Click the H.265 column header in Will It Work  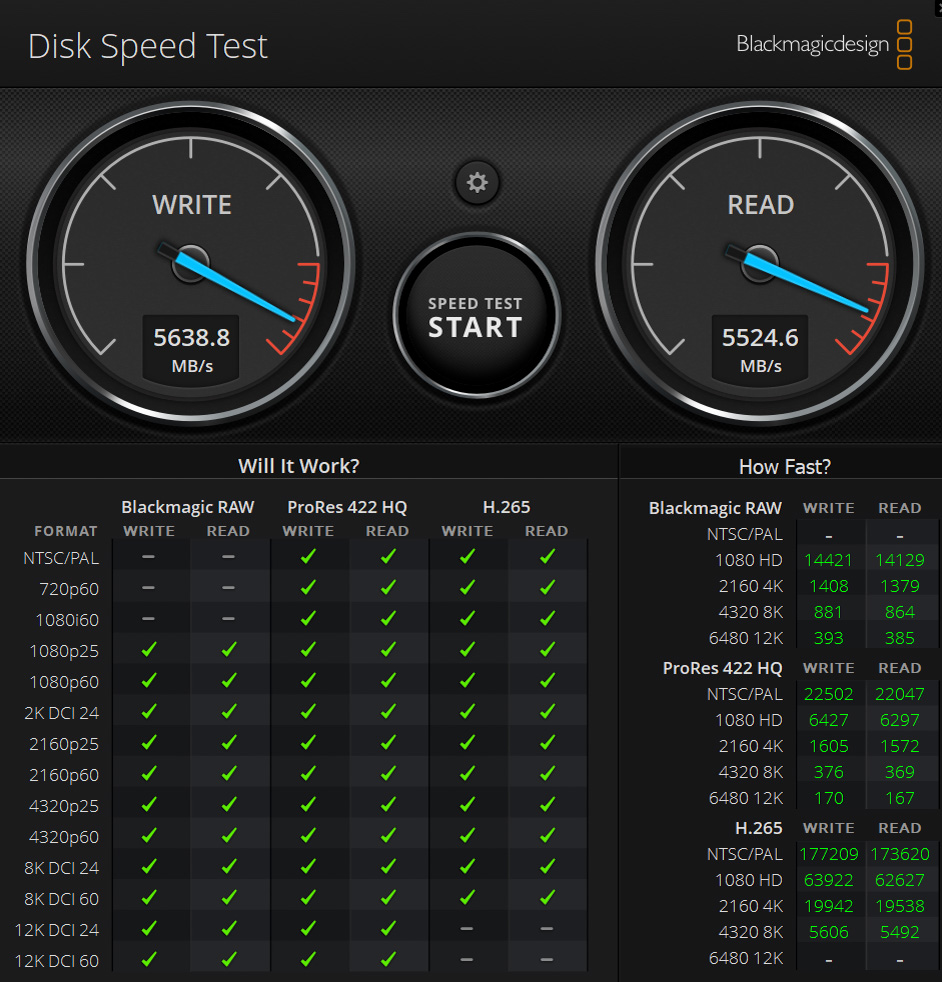(506, 507)
